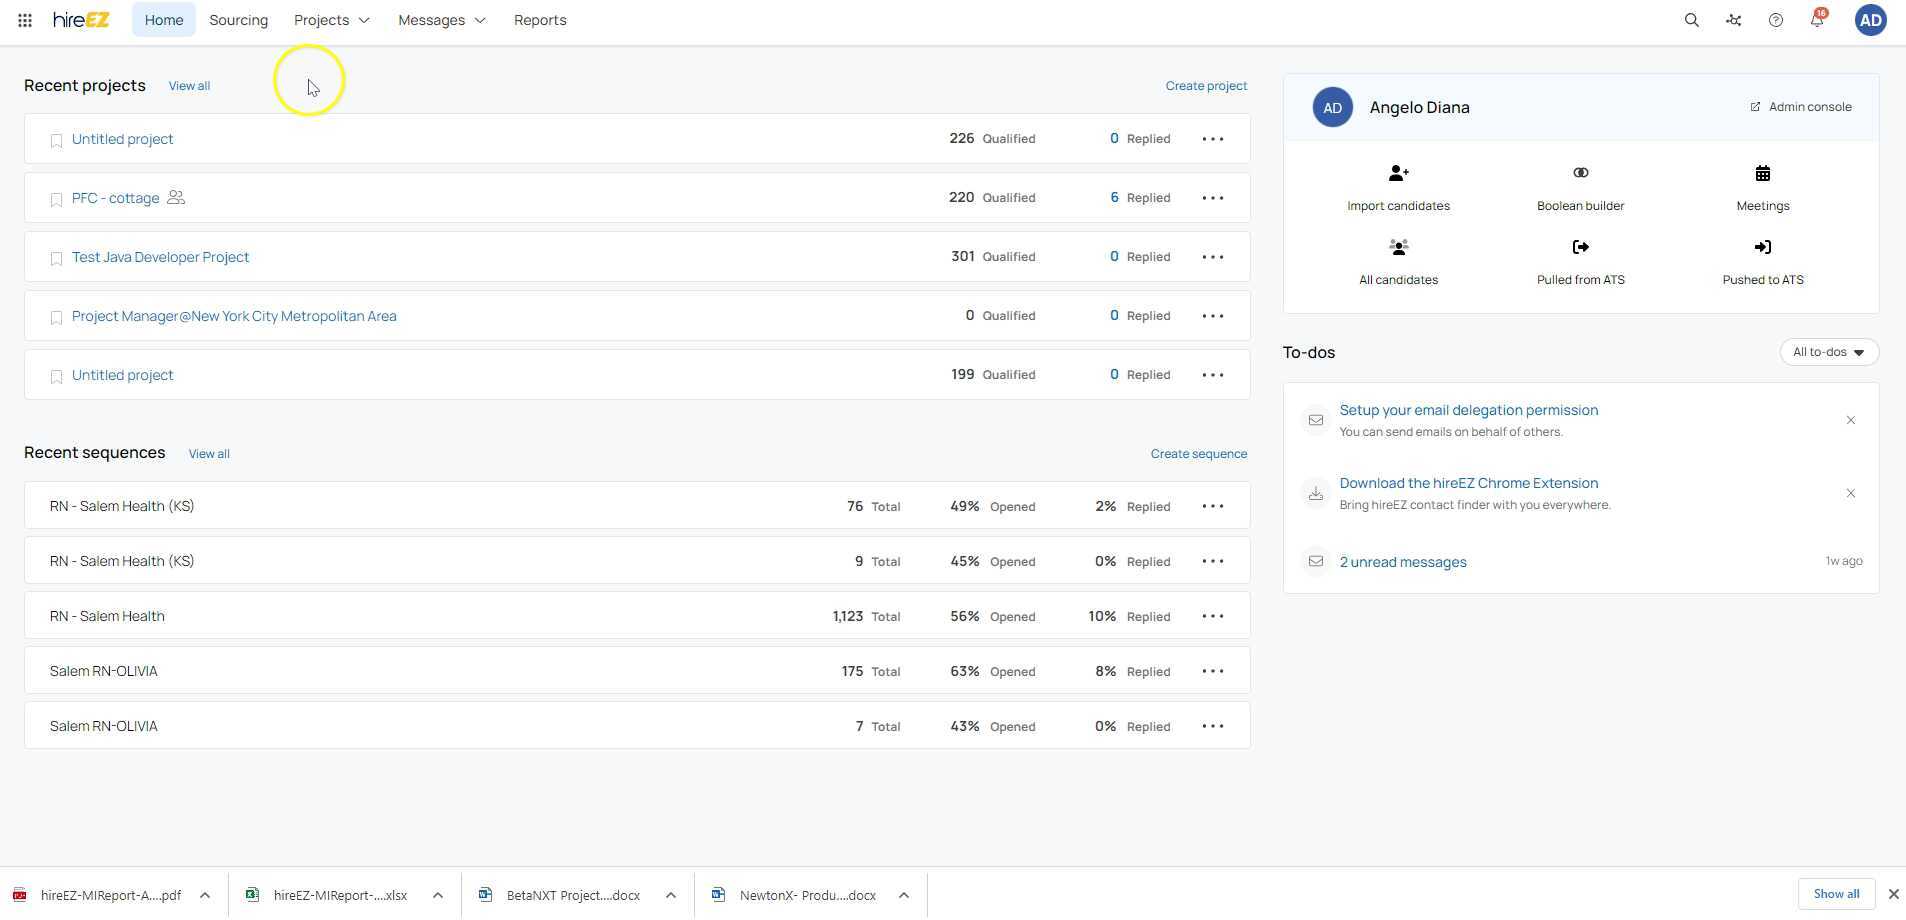The image size is (1906, 920).
Task: Open the All to-dos dropdown
Action: pyautogui.click(x=1827, y=351)
